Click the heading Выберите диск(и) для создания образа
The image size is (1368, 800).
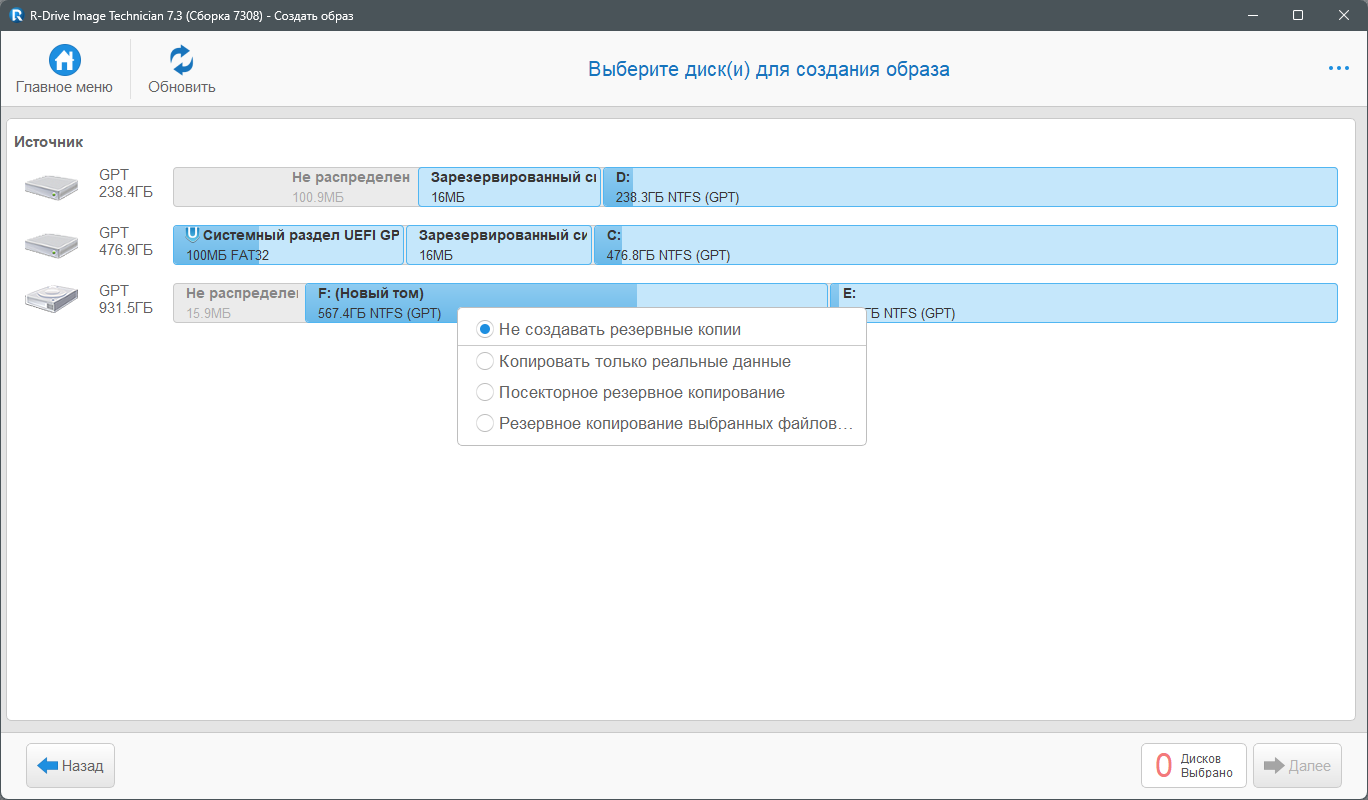pos(768,69)
